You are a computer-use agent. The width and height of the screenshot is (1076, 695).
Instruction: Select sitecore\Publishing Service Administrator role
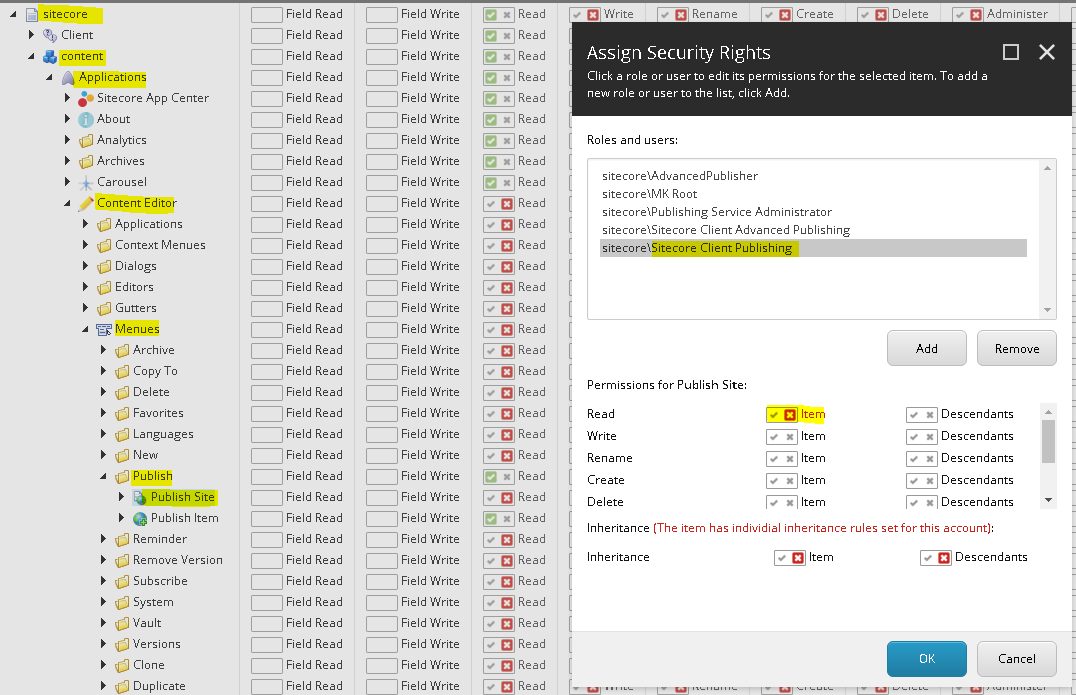[x=716, y=212]
